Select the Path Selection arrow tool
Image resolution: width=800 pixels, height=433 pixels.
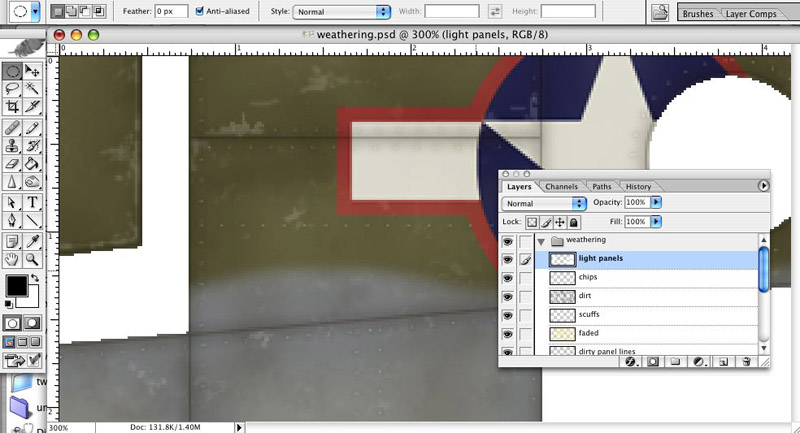[12, 203]
